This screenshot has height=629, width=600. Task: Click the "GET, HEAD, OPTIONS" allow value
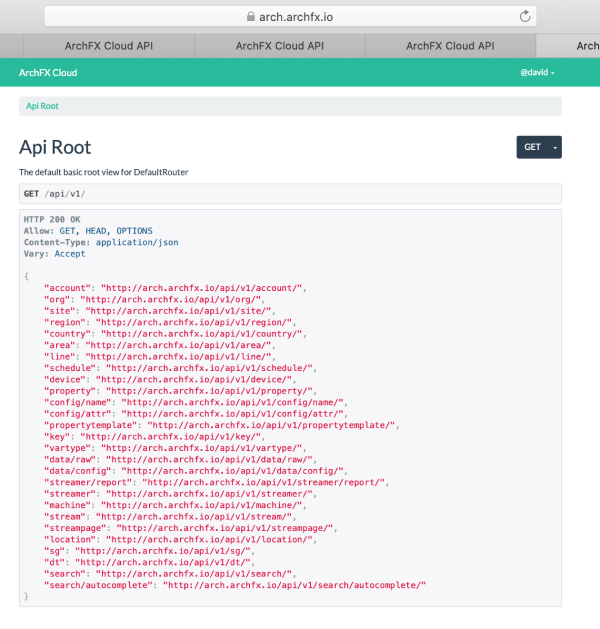[106, 231]
